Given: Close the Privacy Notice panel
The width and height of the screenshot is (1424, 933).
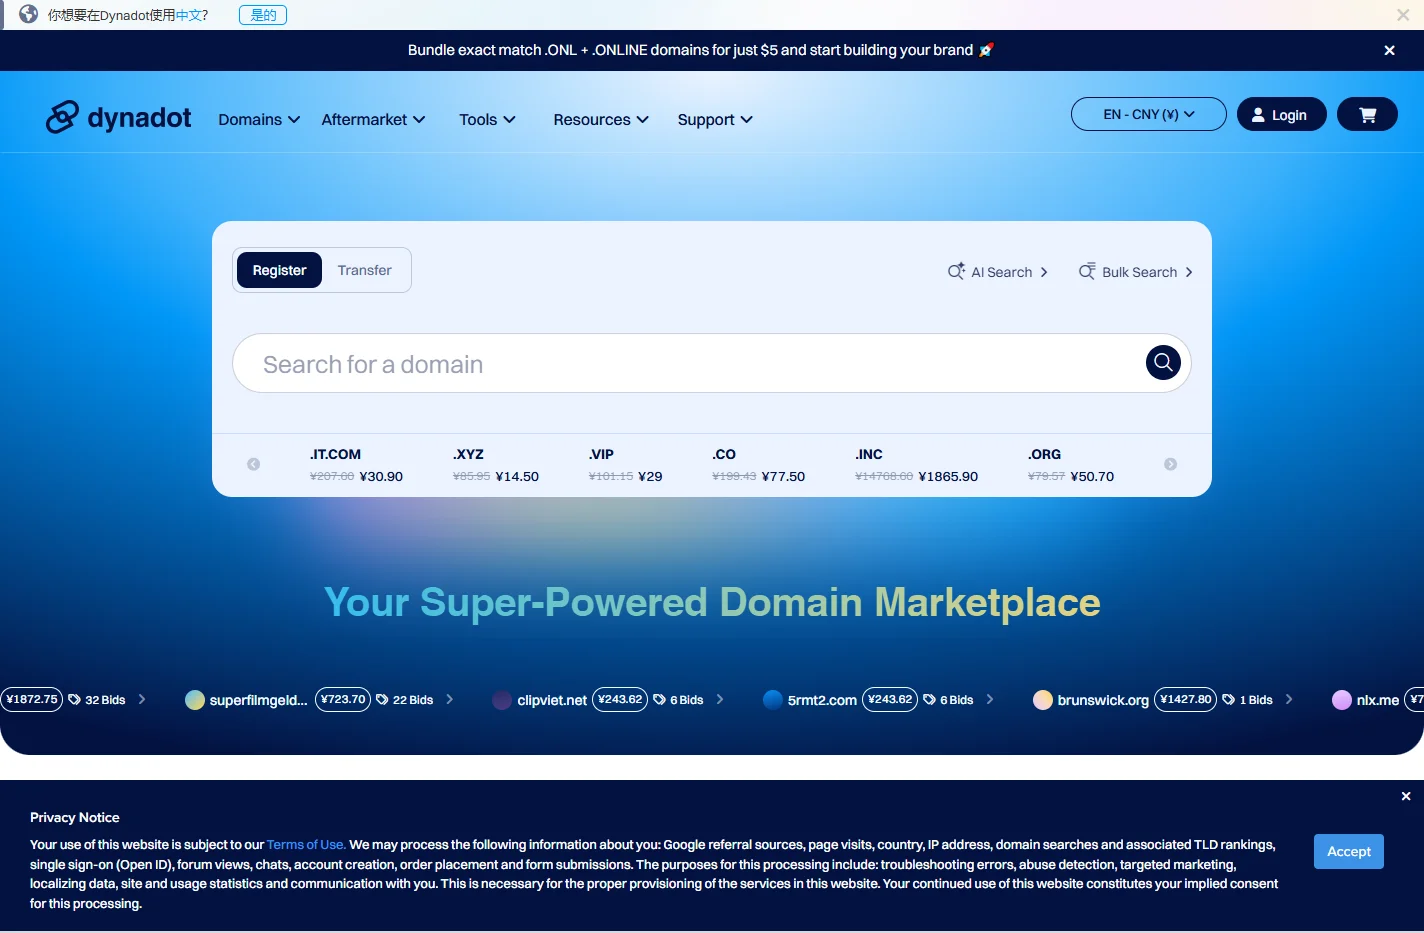Looking at the screenshot, I should (1406, 796).
